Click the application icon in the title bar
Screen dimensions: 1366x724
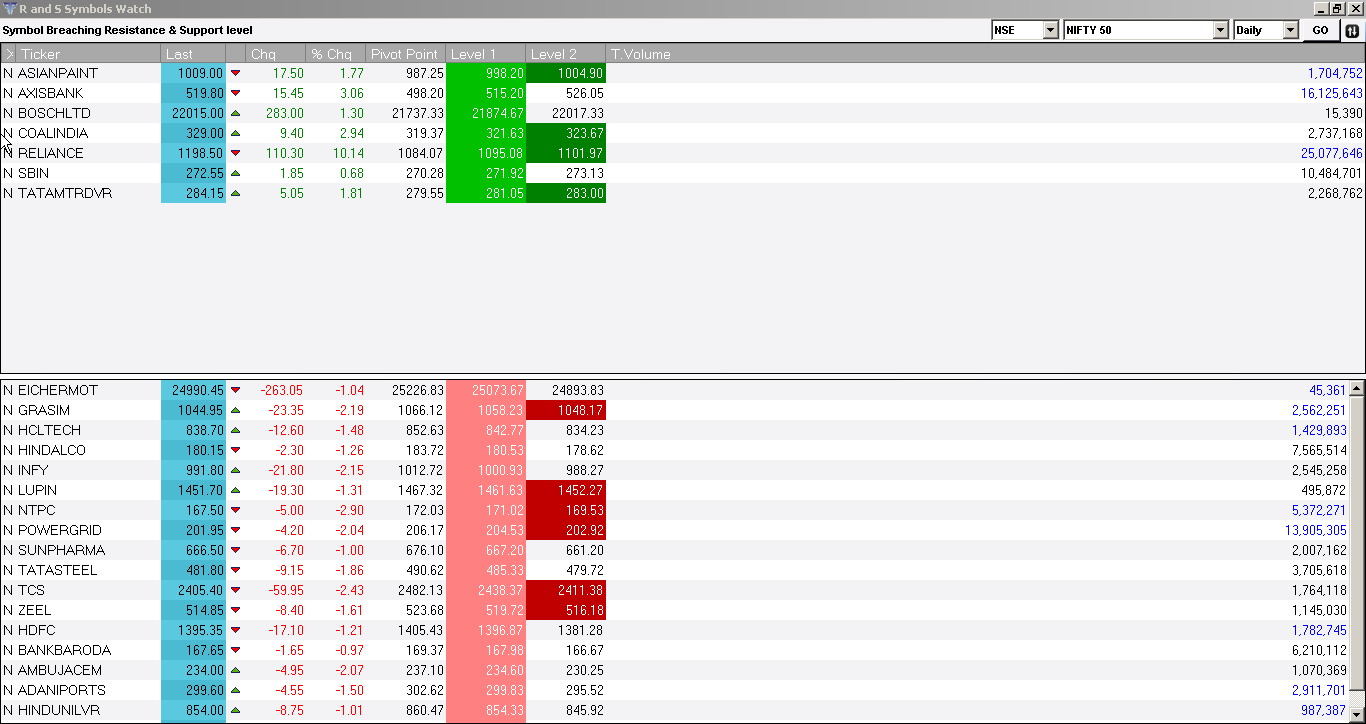pos(10,8)
